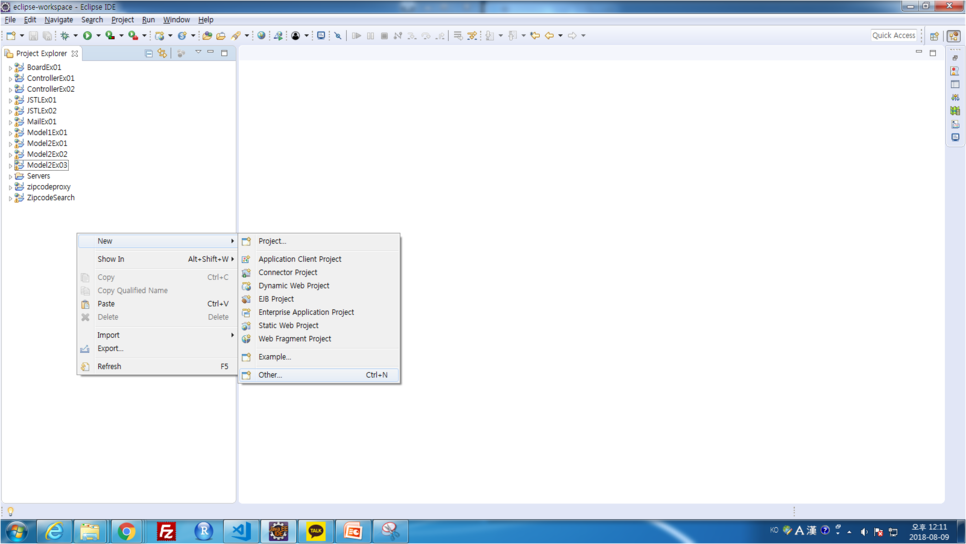Choose Export... in context menu
This screenshot has height=544, width=966.
157,349
